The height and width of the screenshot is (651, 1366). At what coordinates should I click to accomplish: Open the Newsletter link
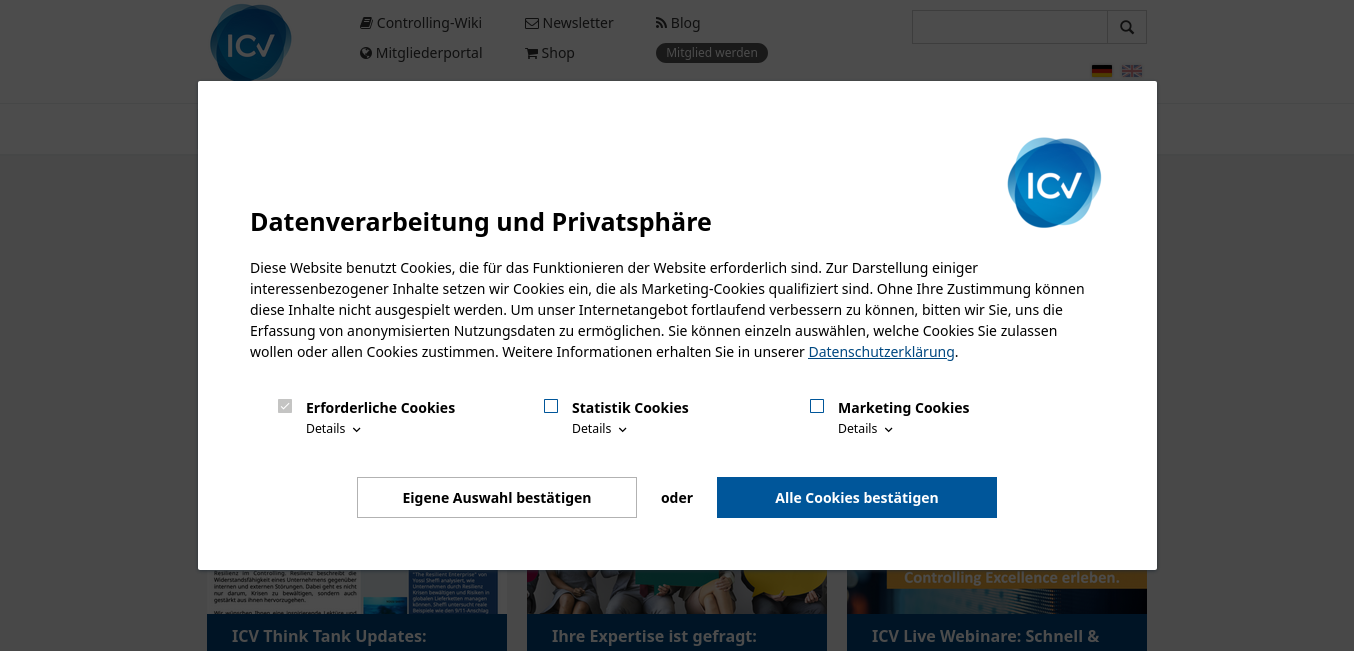(569, 23)
